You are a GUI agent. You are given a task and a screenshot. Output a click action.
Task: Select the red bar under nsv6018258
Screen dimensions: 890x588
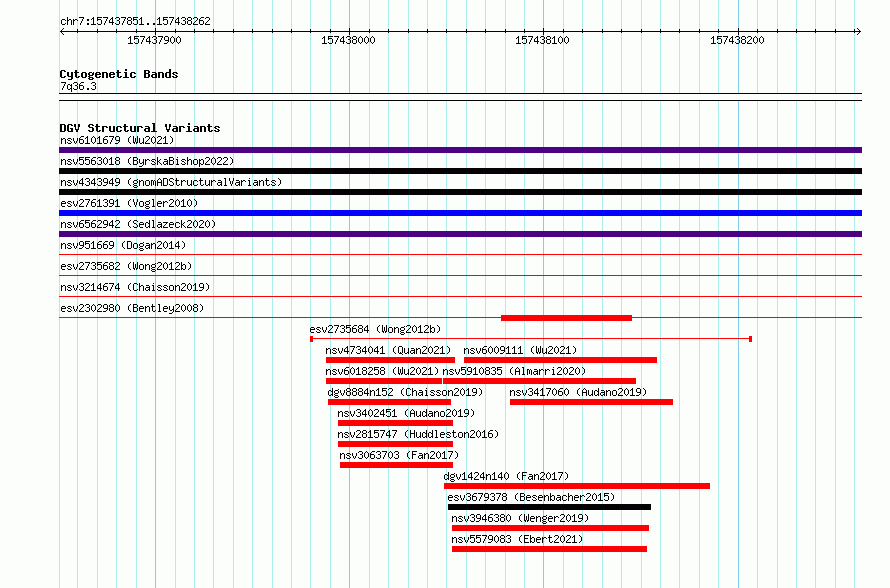[x=384, y=381]
